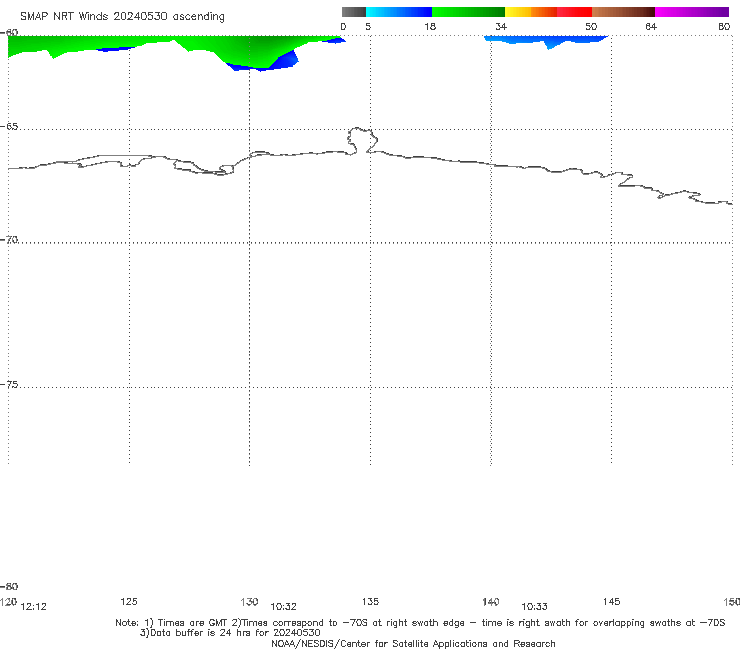Click the NOAA/NESDIS Center for Satellite Applications credit
This screenshot has width=740, height=650.
(x=413, y=643)
